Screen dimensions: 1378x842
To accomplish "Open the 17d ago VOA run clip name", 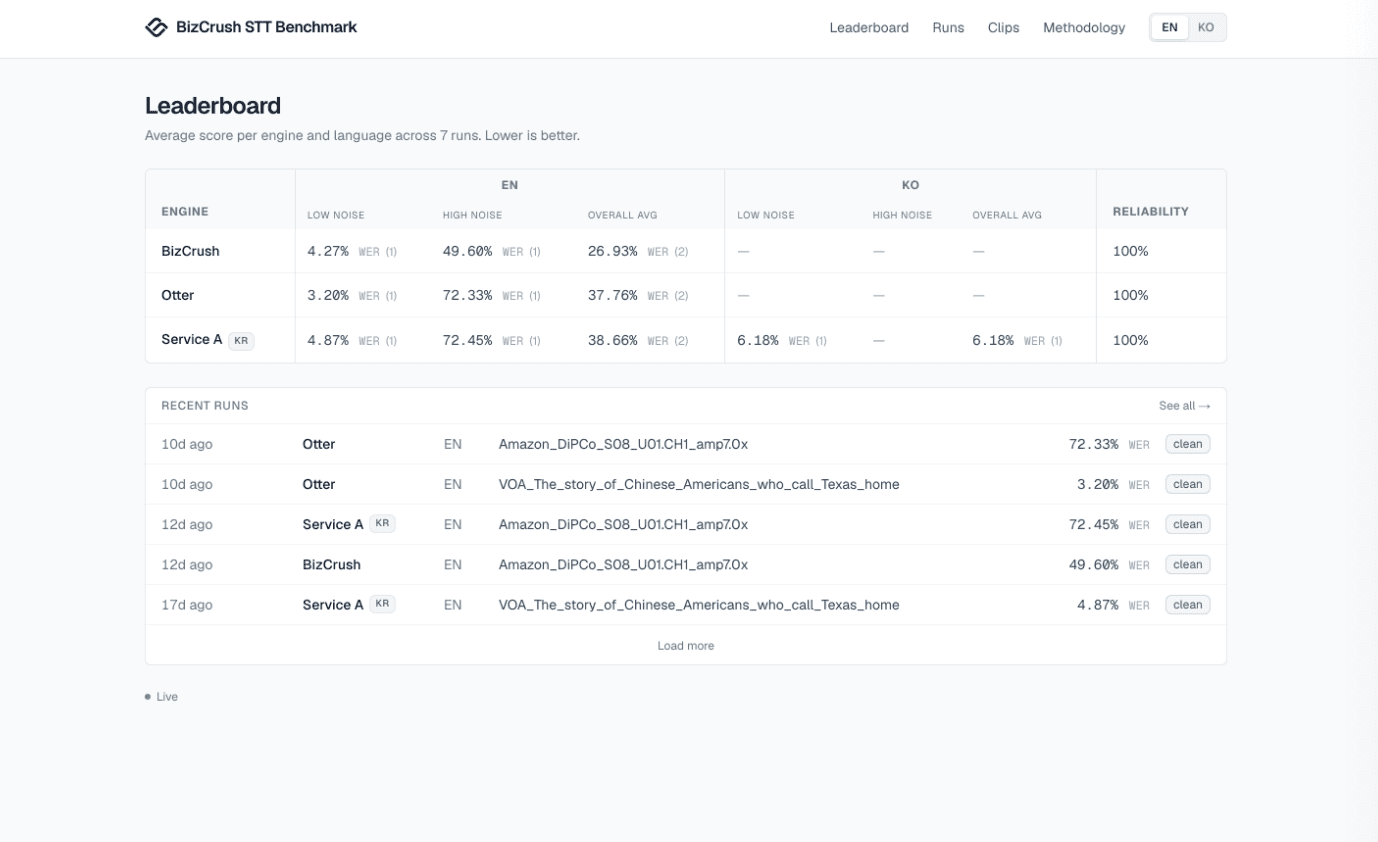I will (699, 604).
